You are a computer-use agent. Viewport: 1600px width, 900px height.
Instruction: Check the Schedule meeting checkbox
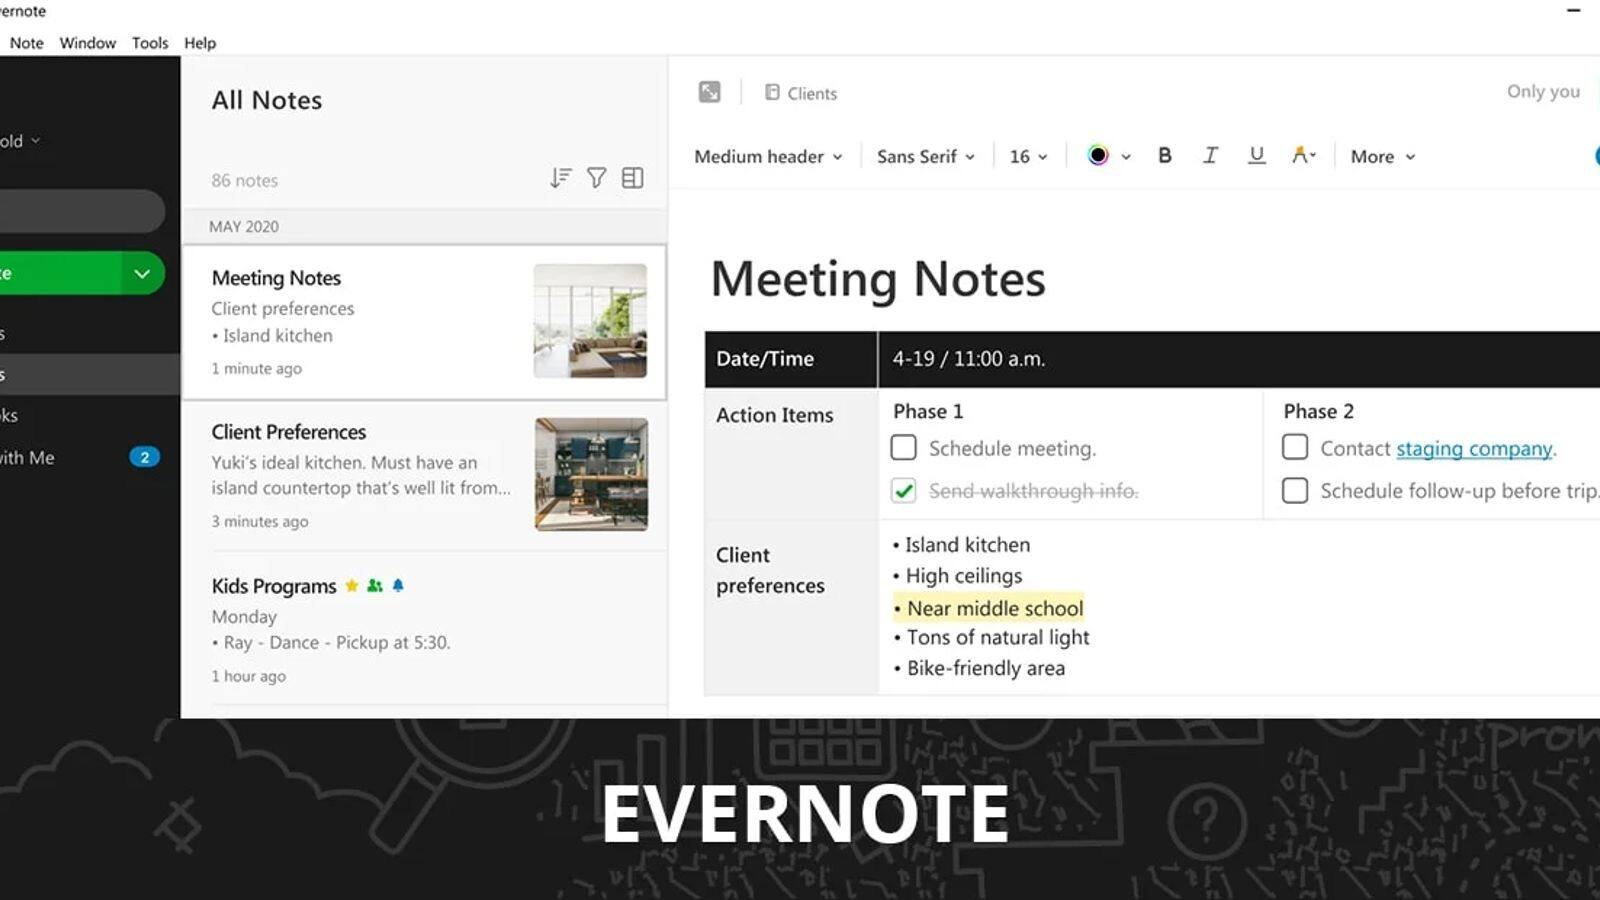tap(903, 447)
